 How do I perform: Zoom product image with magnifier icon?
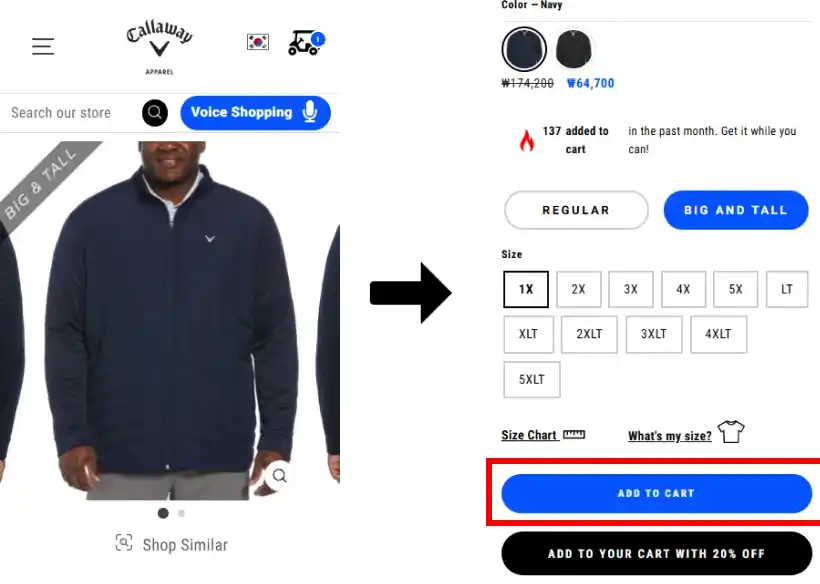[280, 475]
